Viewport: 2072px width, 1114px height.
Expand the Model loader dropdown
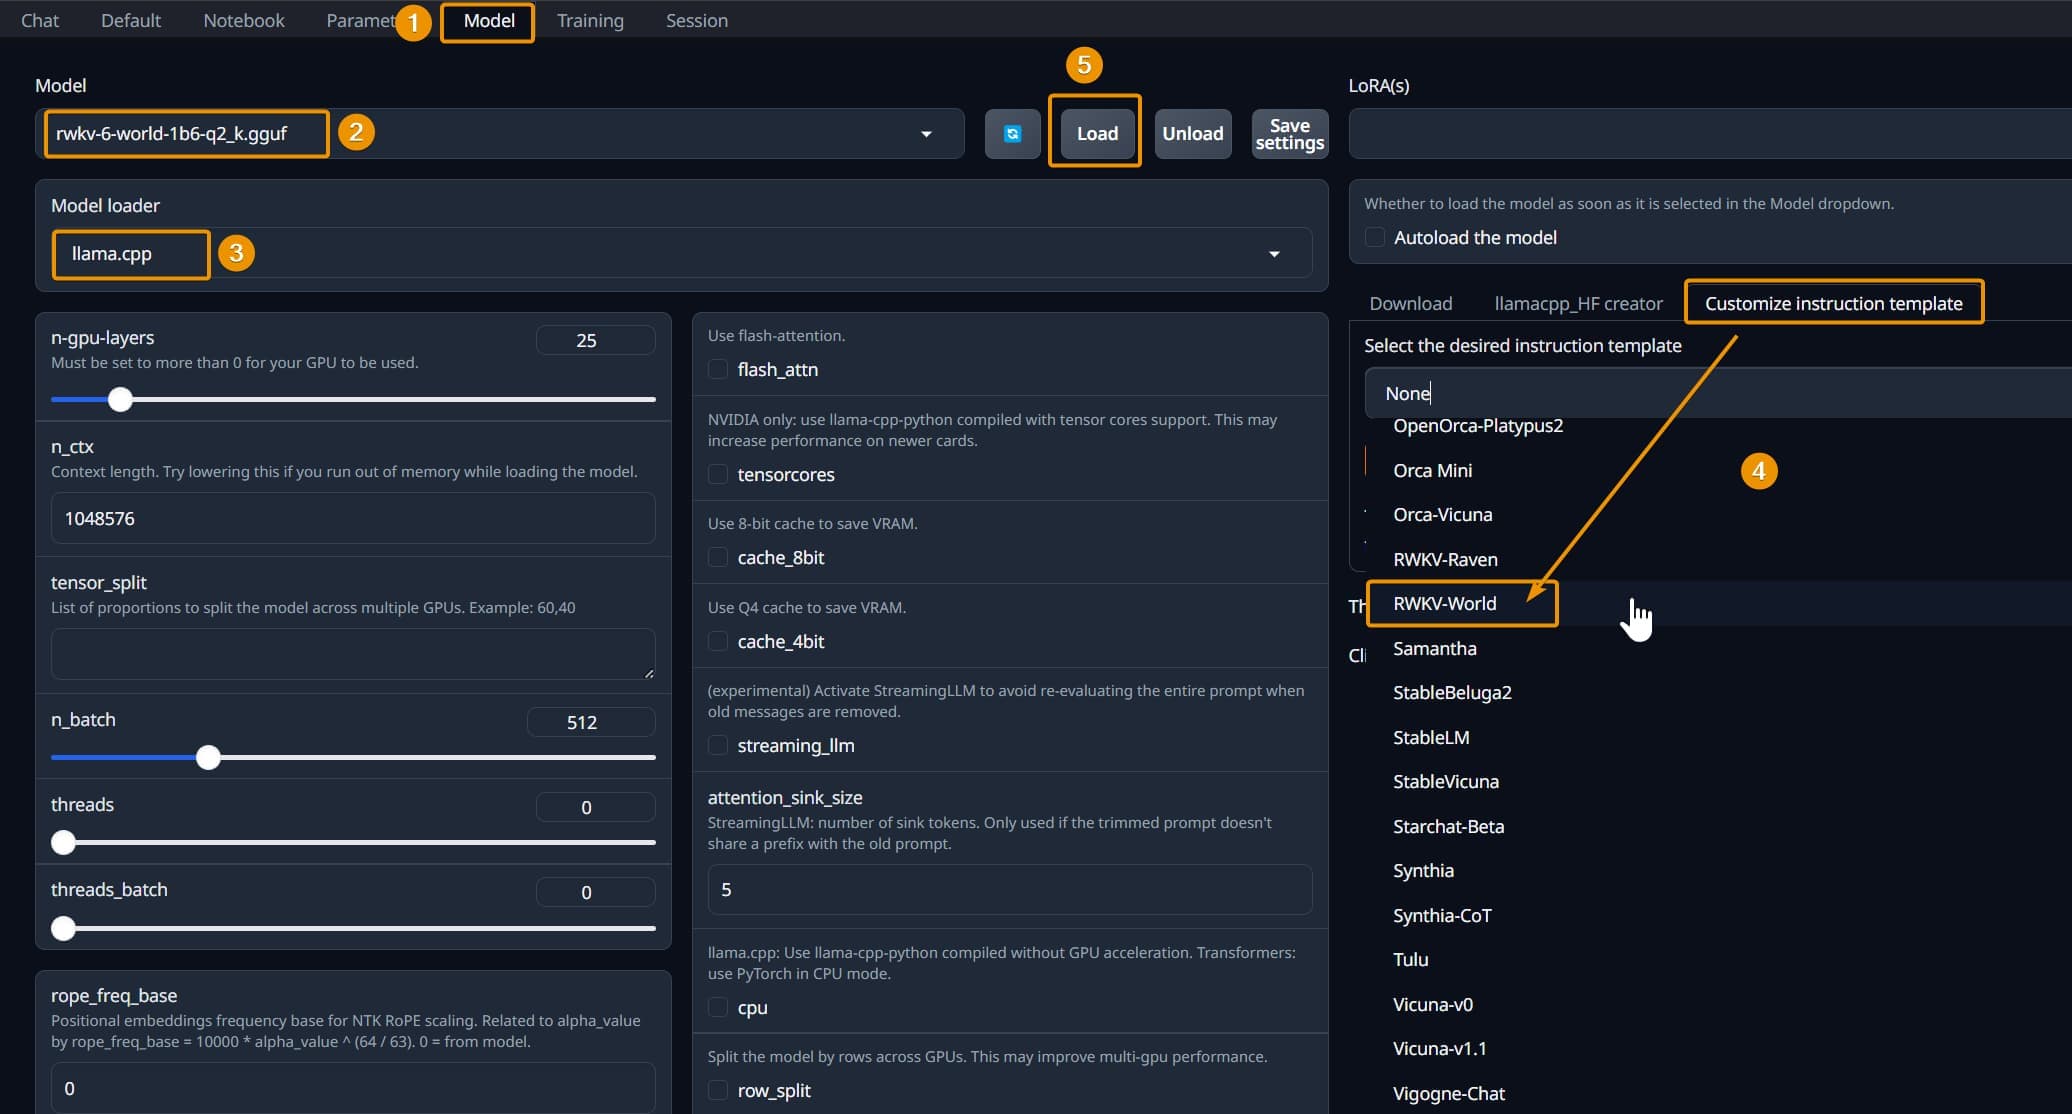pos(1274,253)
